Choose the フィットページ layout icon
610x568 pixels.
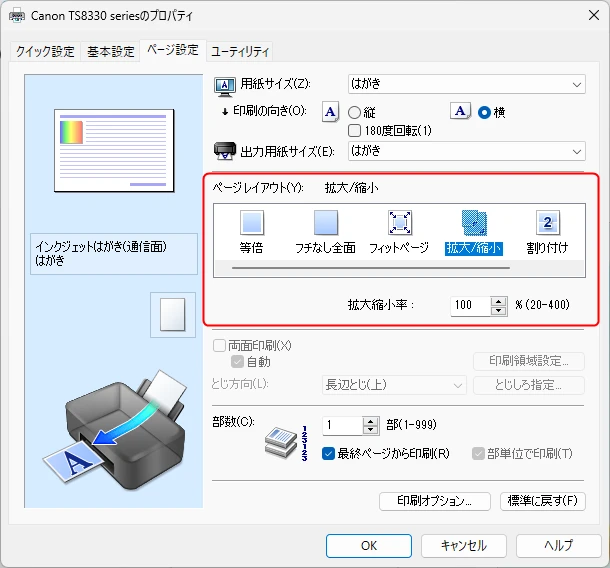click(400, 223)
